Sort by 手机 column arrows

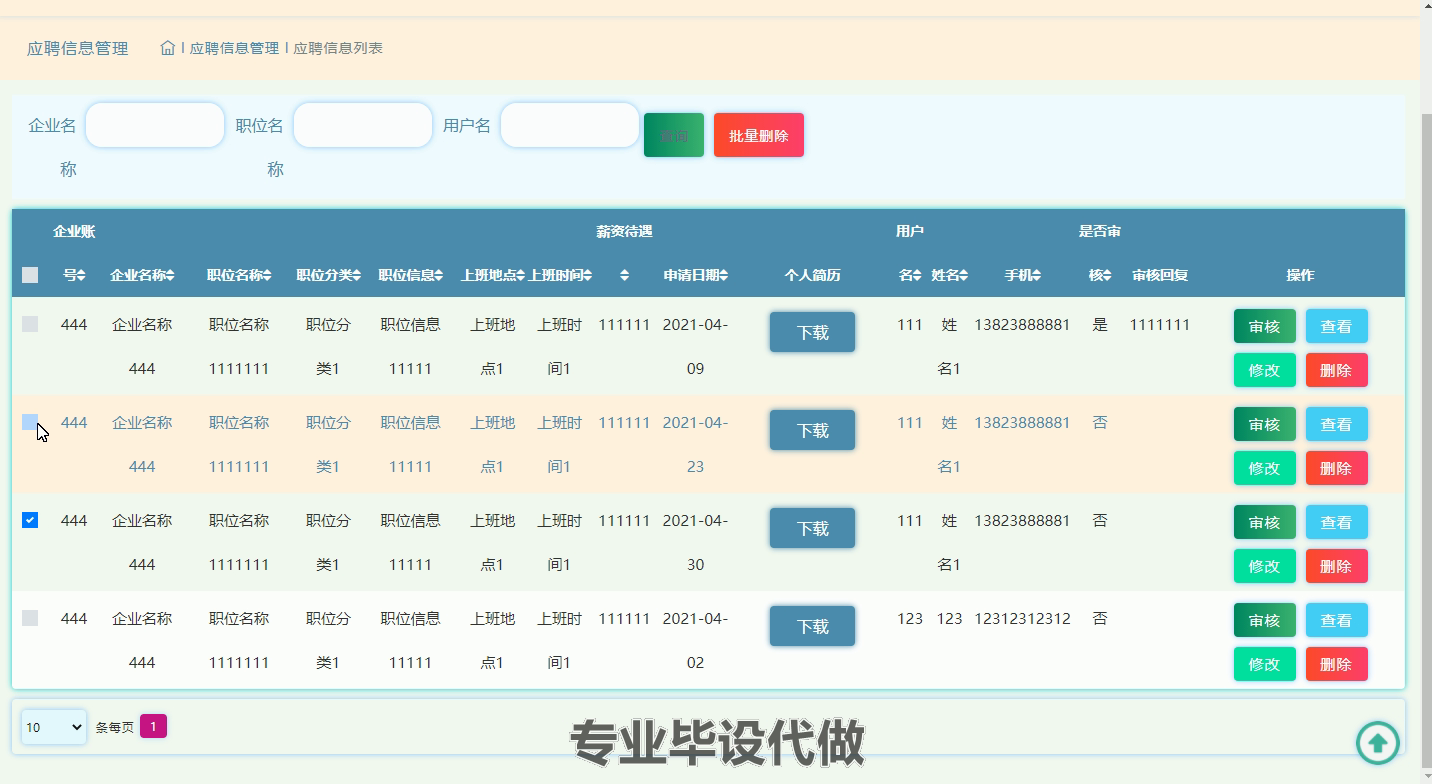tap(1036, 275)
